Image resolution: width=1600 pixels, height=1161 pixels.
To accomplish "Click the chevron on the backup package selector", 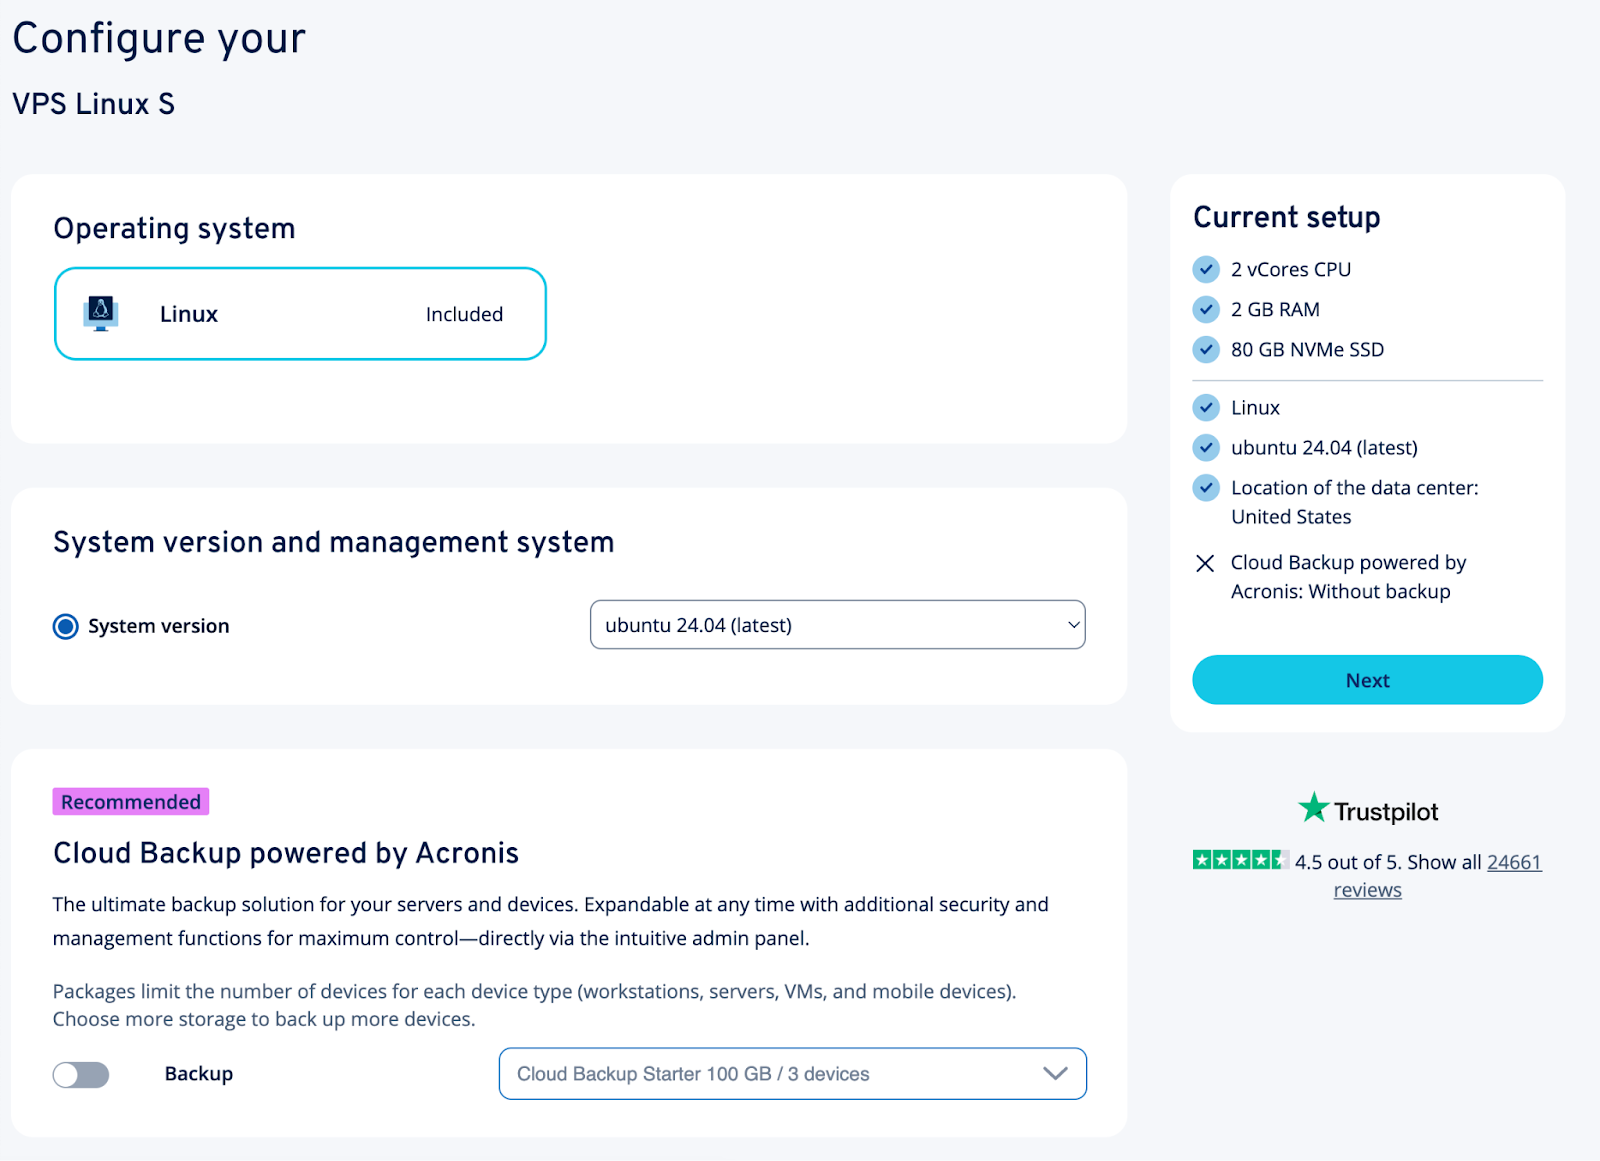I will click(1055, 1073).
